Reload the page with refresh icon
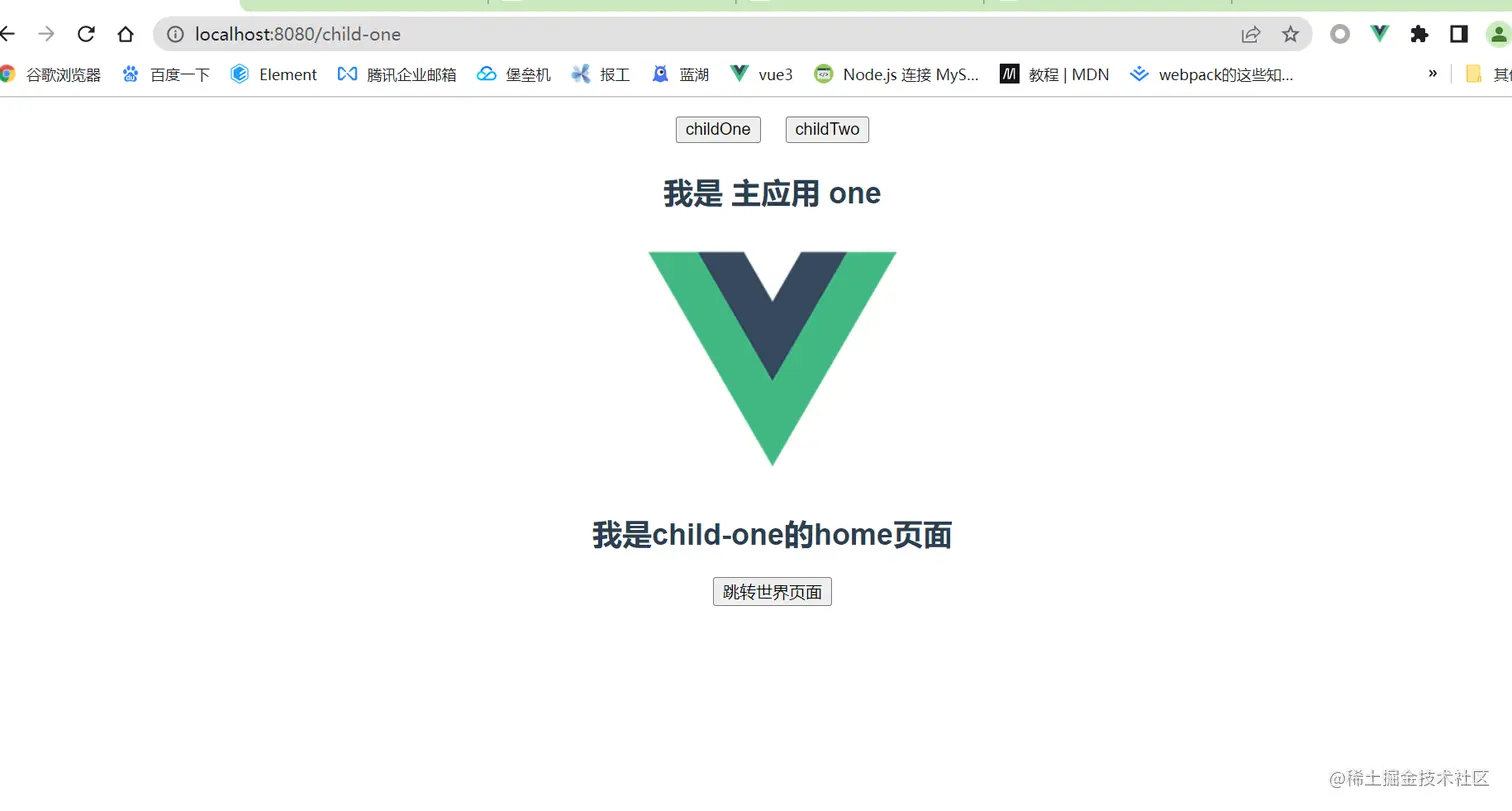 86,34
